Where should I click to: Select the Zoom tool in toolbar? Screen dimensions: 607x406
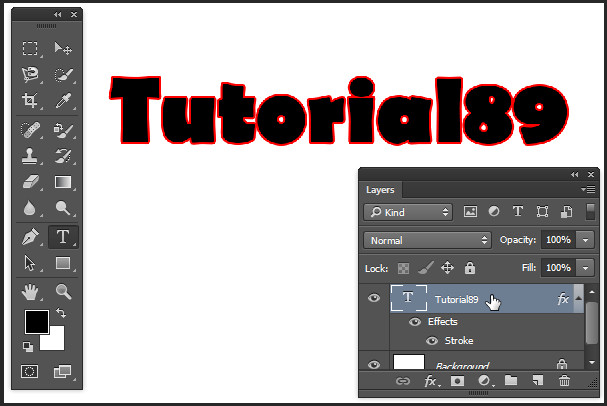[63, 292]
